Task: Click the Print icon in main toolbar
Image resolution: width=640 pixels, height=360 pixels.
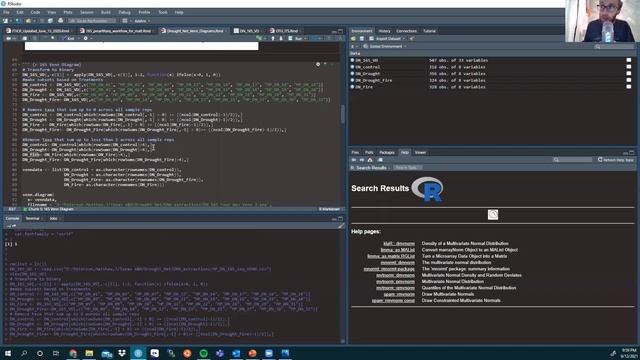Action: [x=61, y=21]
